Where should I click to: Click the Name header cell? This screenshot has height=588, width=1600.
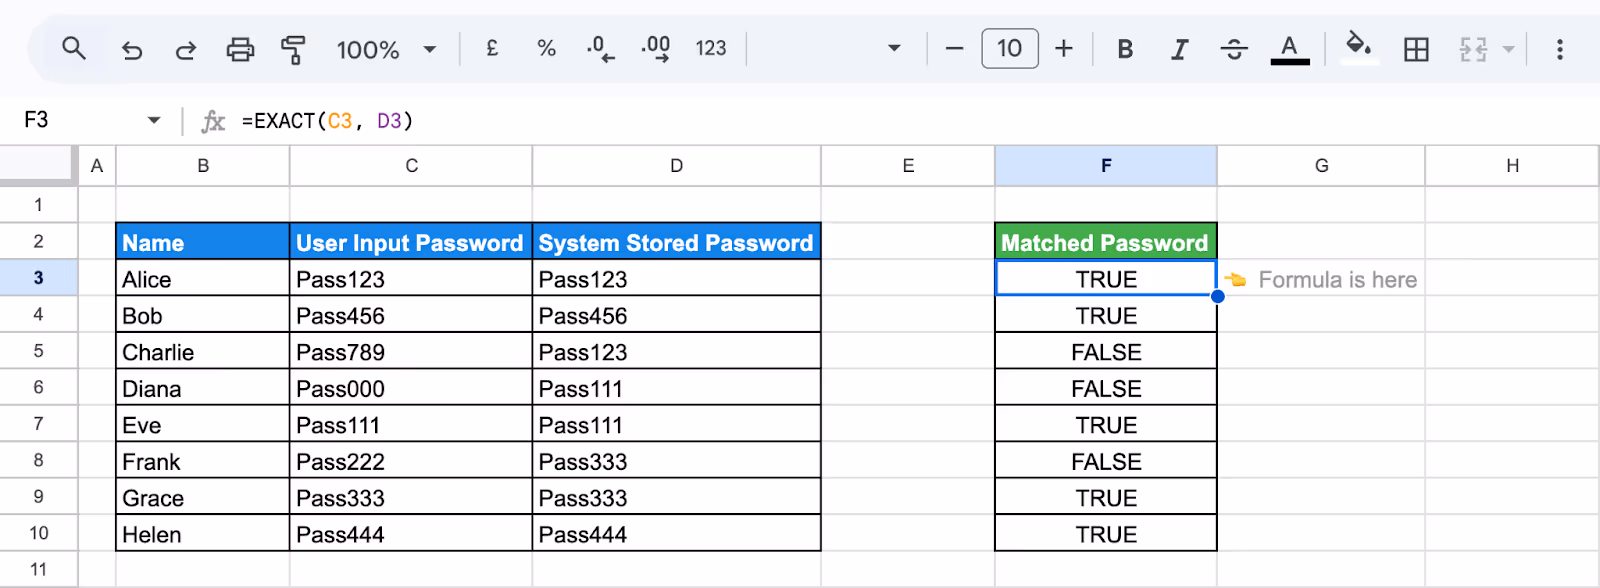pyautogui.click(x=203, y=242)
